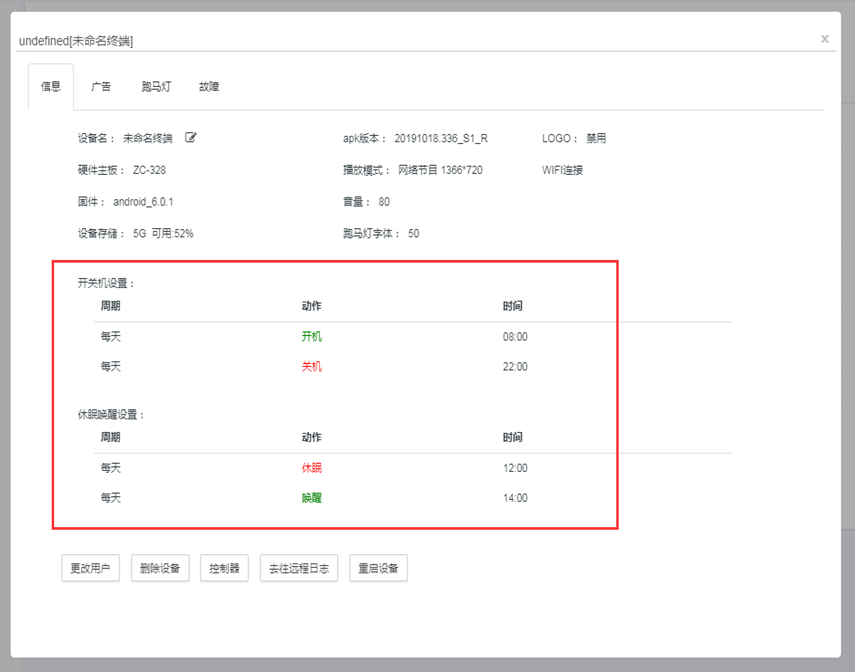Viewport: 855px width, 672px height.
Task: Click the edit icon beside device name
Action: (x=191, y=138)
